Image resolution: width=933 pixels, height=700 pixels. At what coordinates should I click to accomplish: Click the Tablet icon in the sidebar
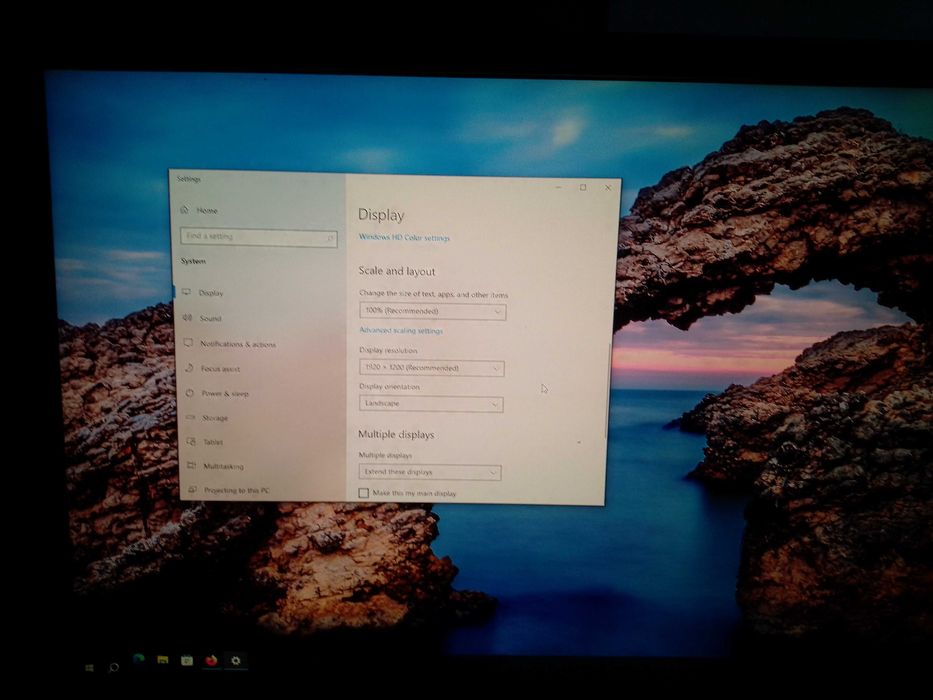191,441
